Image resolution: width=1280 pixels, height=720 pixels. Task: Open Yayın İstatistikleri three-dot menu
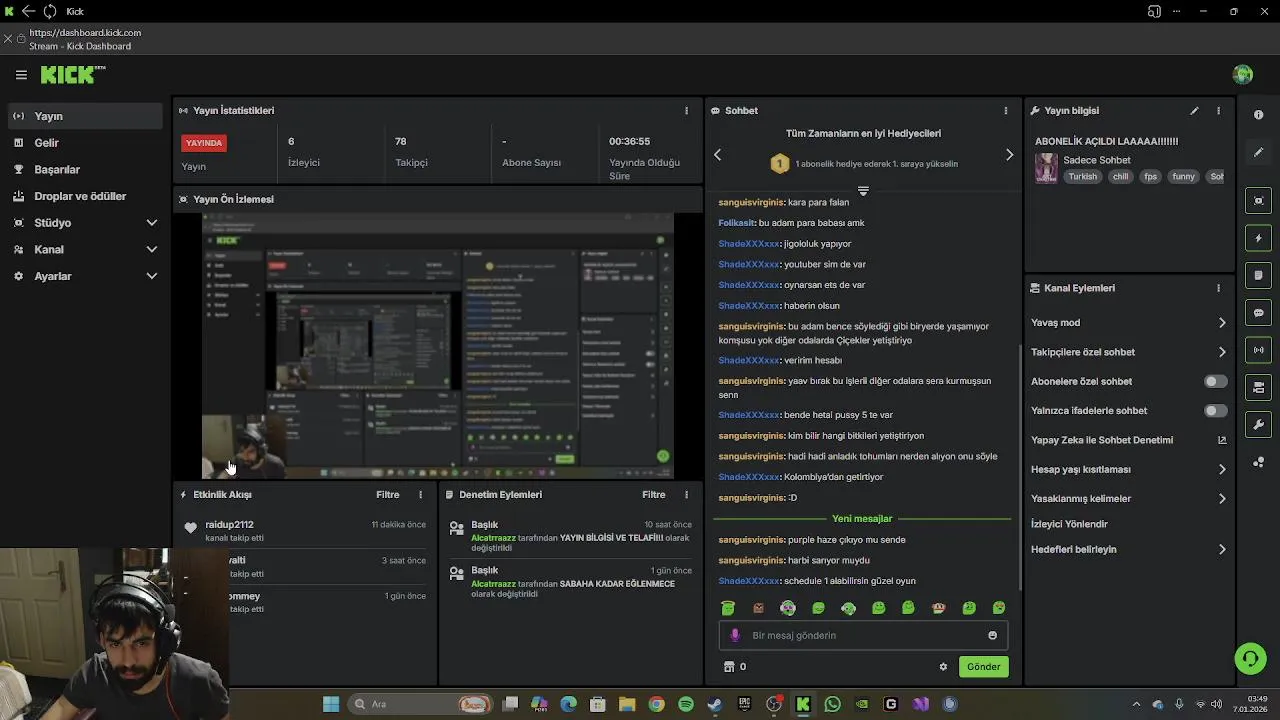(686, 111)
